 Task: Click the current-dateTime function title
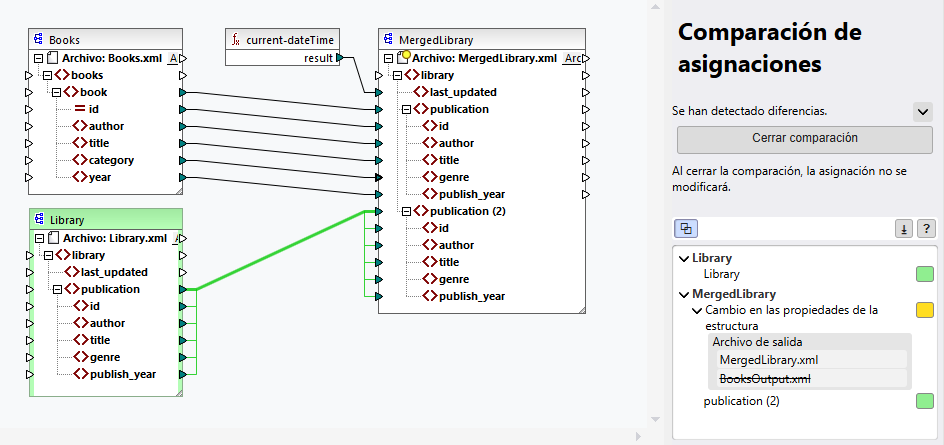(x=290, y=40)
